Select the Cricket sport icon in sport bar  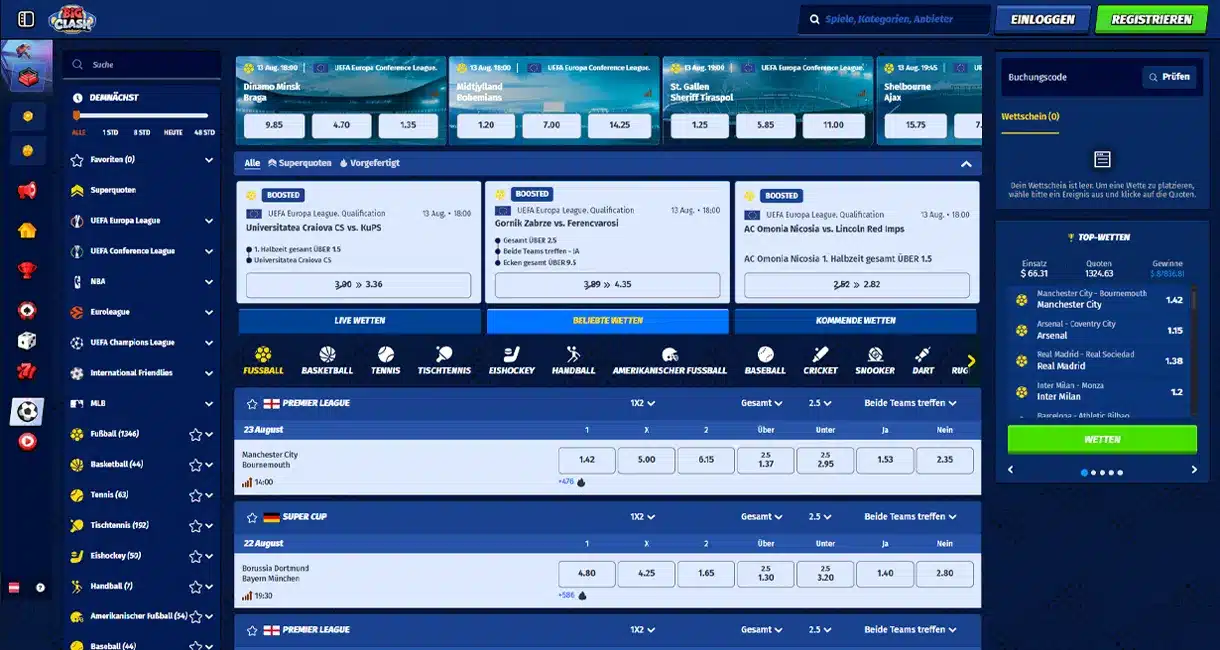pyautogui.click(x=821, y=355)
